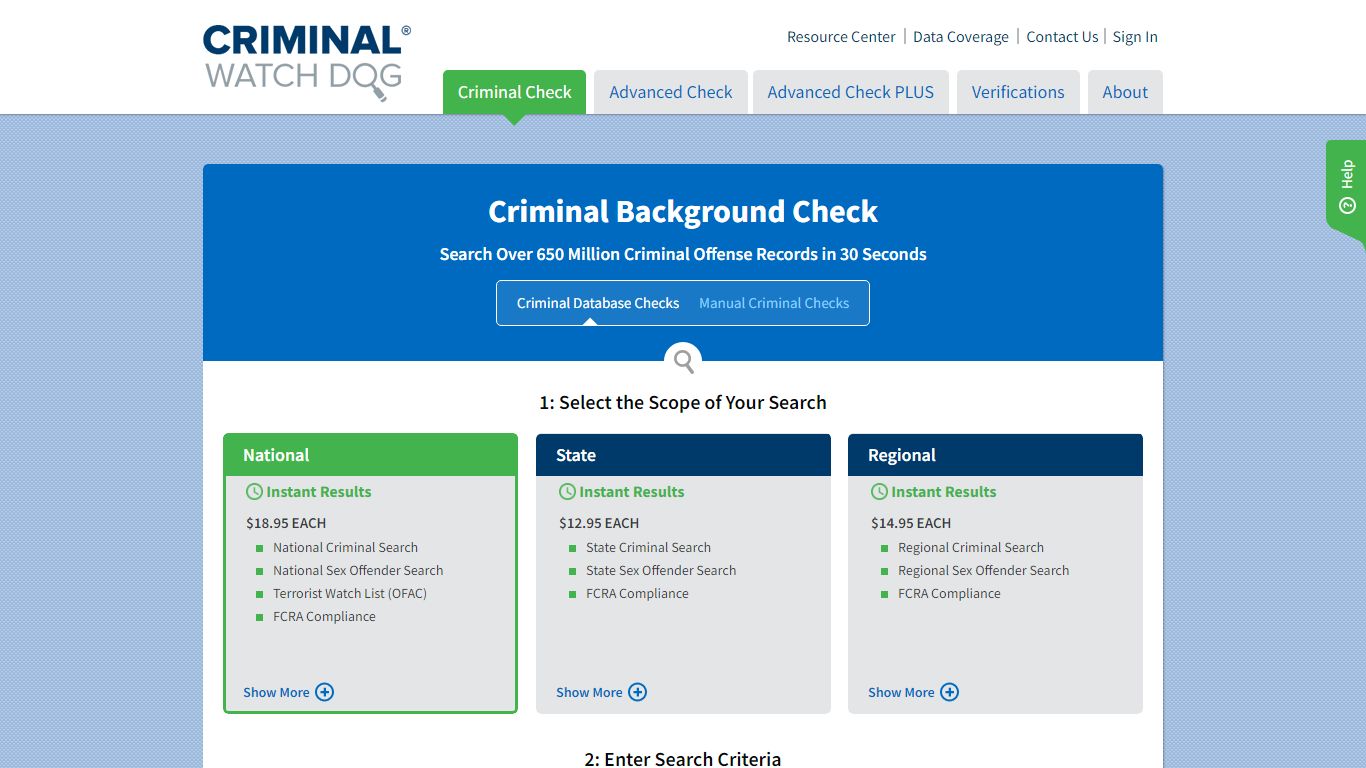
Task: Go to the Verifications tab
Action: point(1018,92)
